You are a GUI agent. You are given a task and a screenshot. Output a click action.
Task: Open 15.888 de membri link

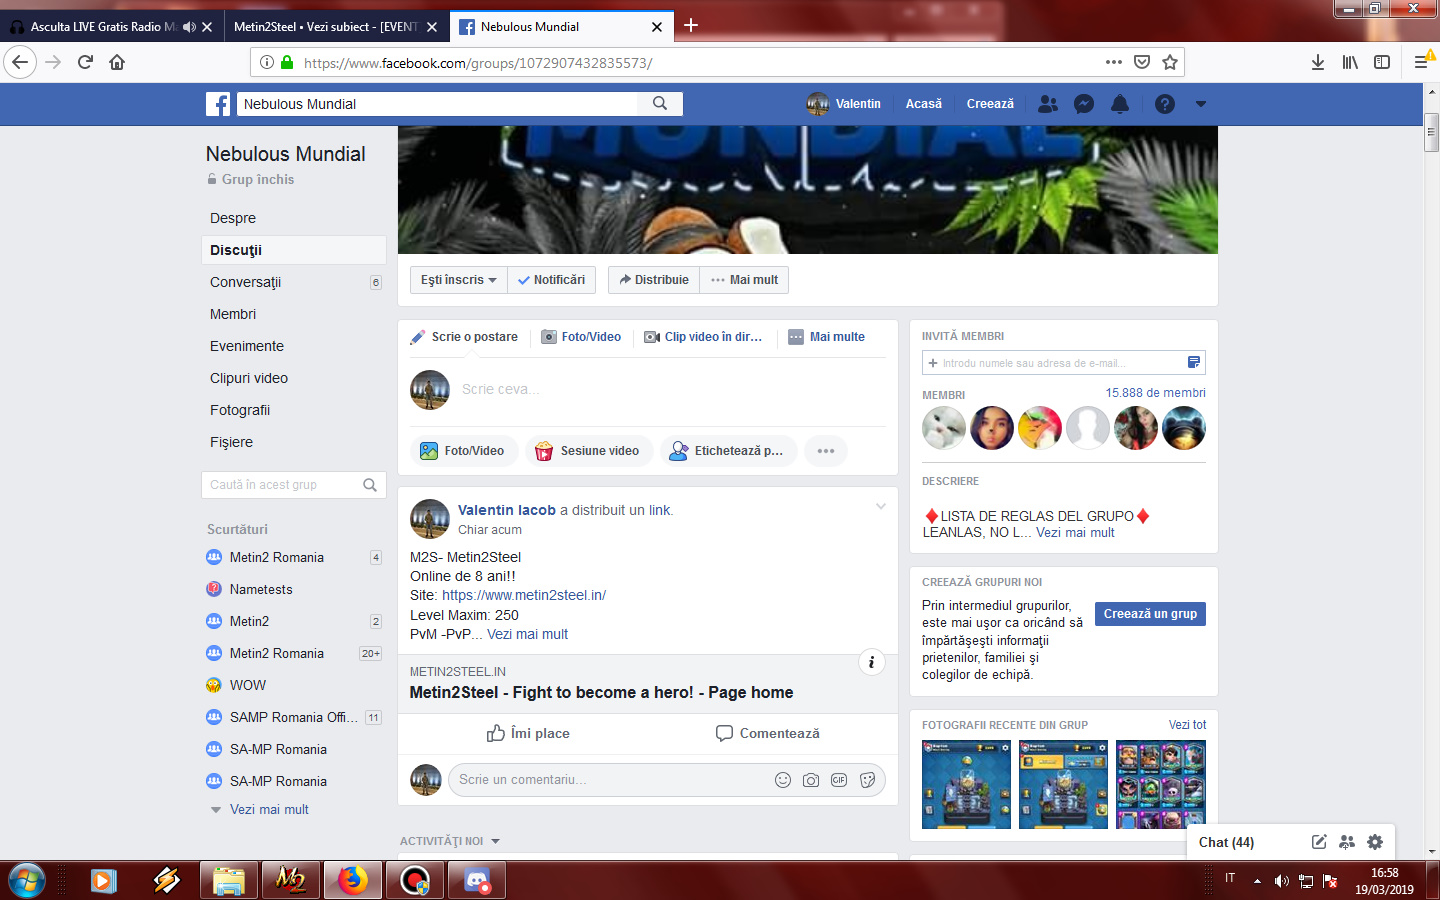coord(1155,393)
